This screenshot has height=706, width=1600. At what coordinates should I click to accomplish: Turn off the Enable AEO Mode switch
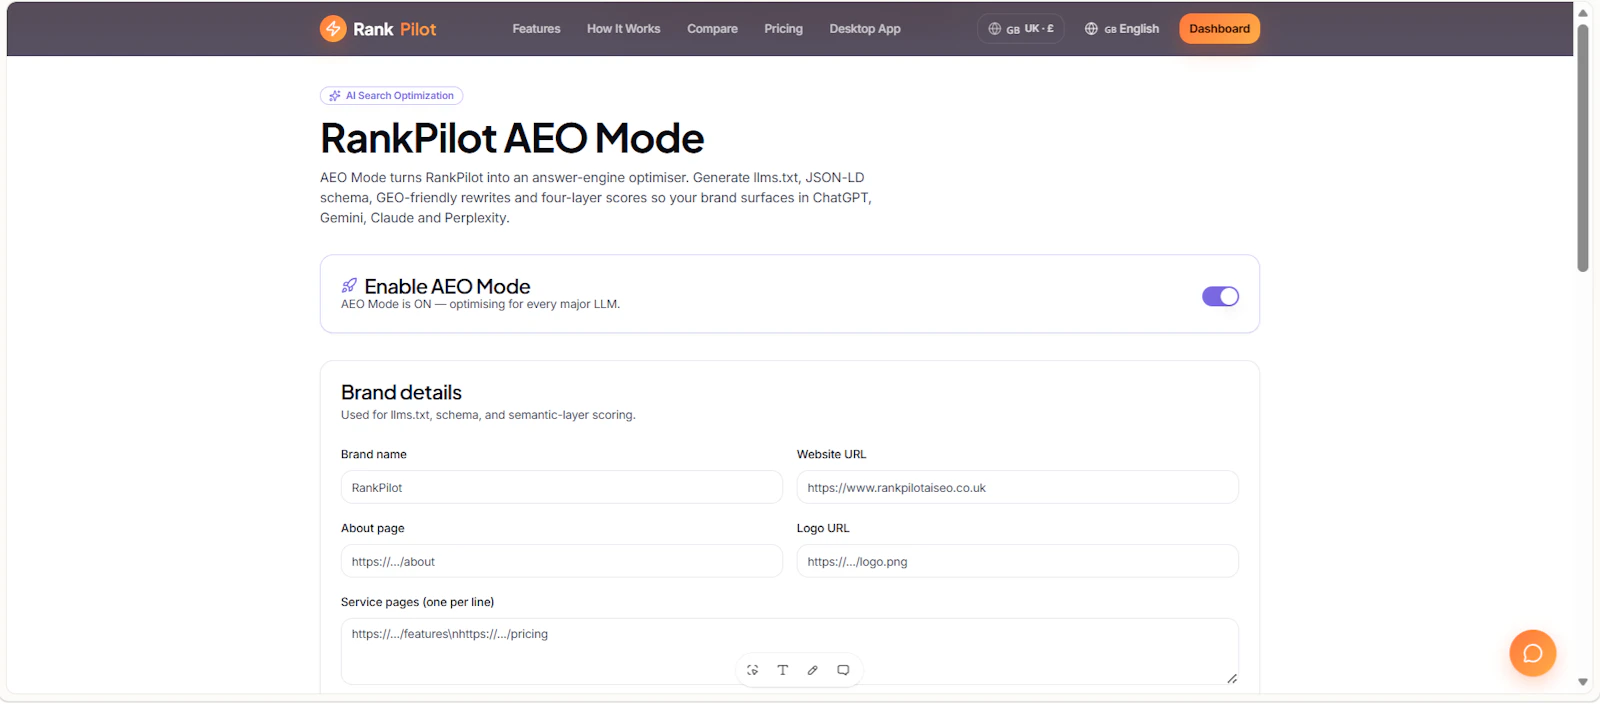pos(1220,296)
